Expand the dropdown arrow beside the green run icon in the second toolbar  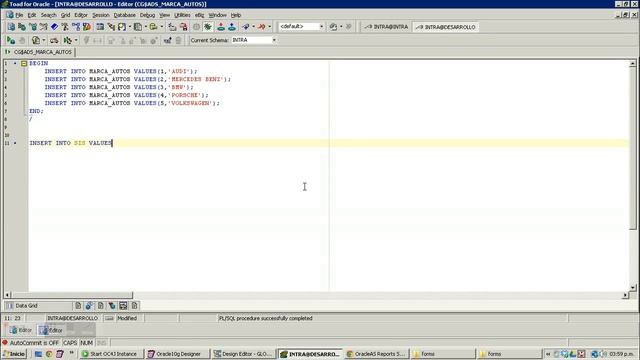pyautogui.click(x=76, y=40)
